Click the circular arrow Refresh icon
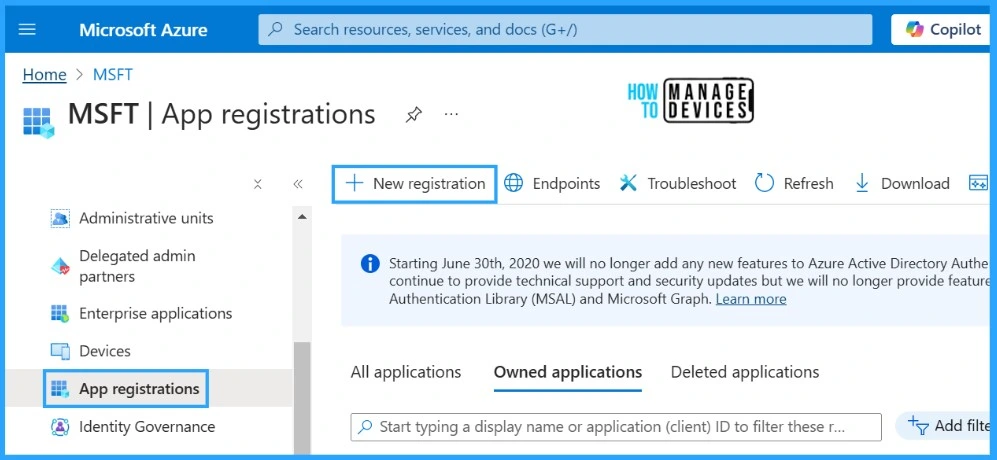 click(764, 183)
